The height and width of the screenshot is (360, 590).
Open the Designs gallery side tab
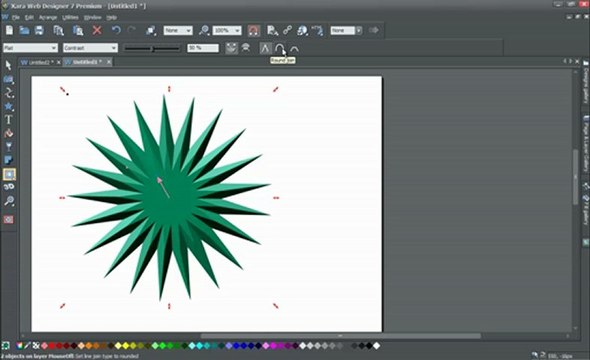pos(586,81)
